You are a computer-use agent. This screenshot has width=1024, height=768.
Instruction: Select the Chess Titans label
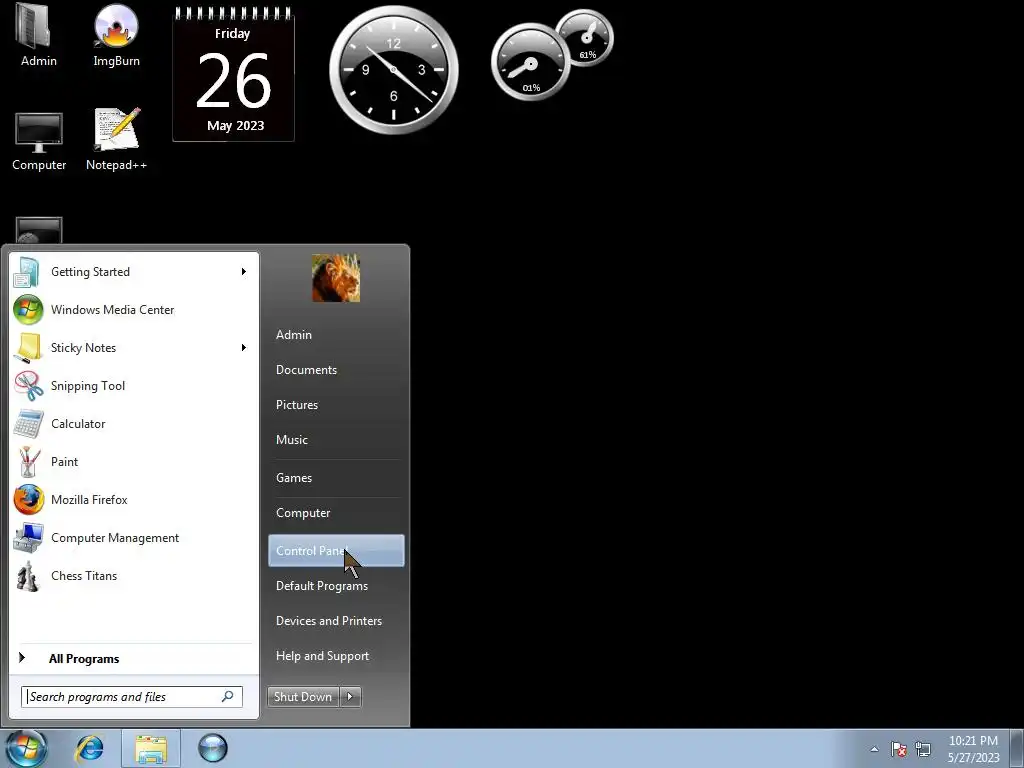click(x=84, y=576)
